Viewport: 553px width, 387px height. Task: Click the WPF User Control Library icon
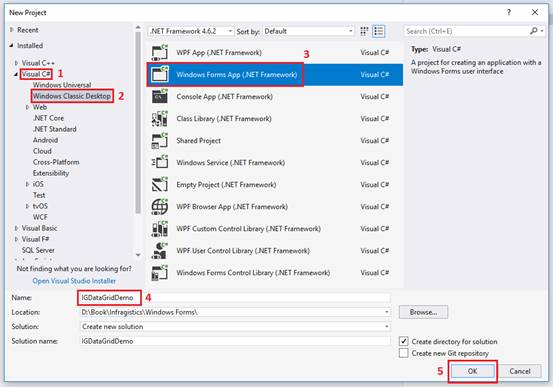pyautogui.click(x=160, y=251)
